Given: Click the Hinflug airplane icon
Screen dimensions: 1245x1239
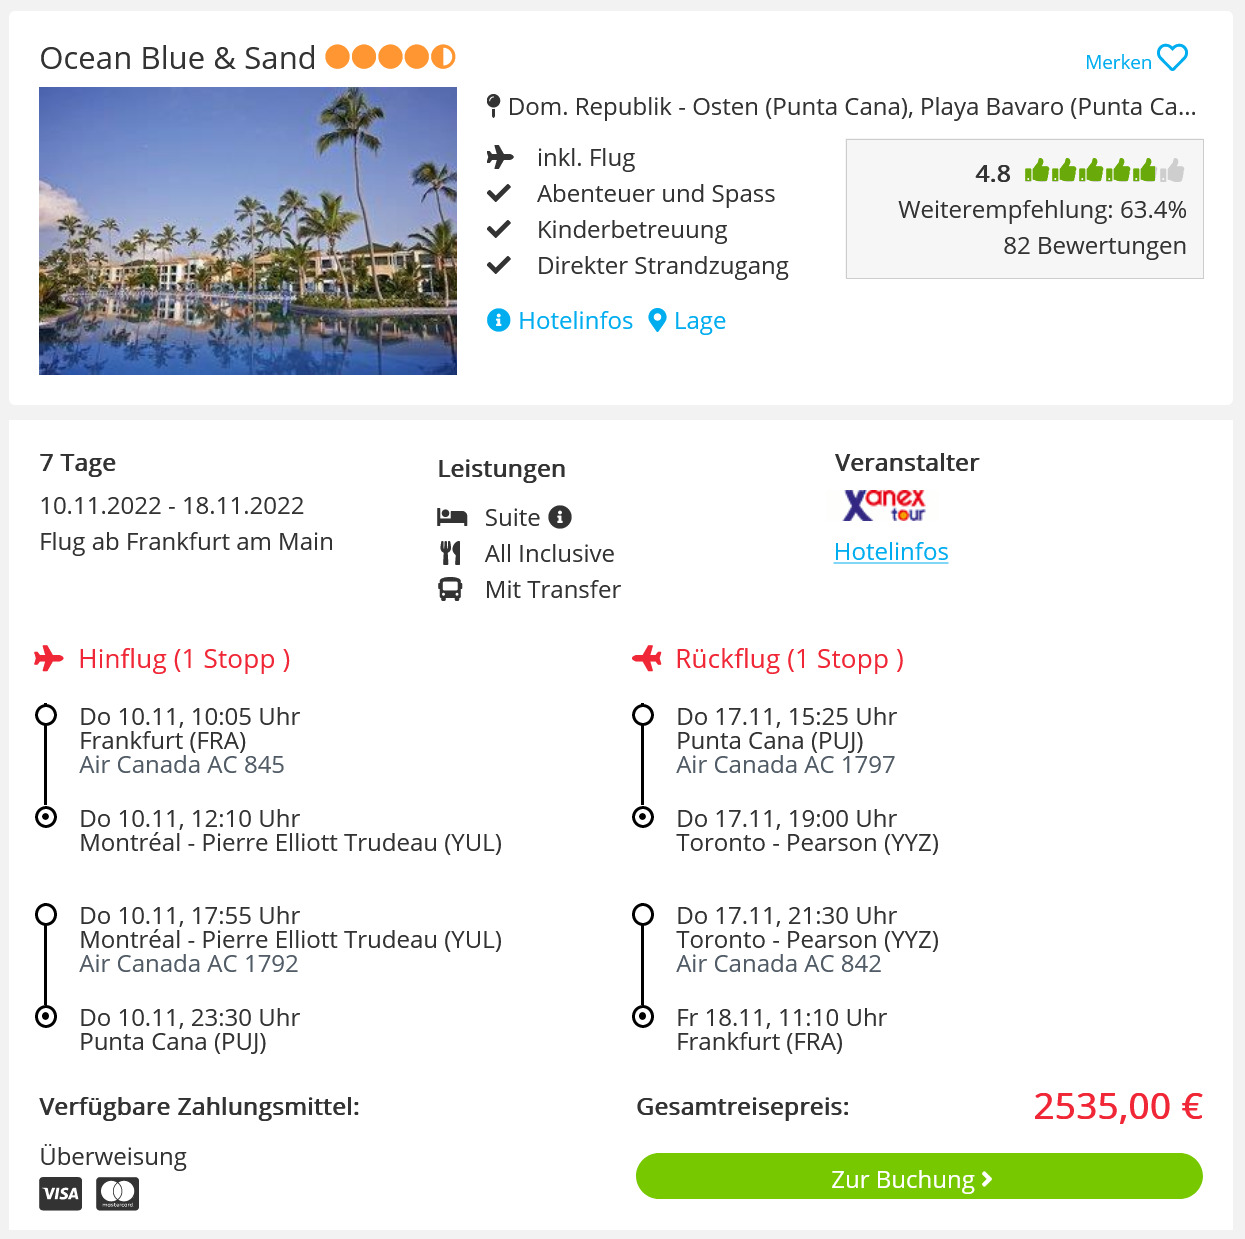Looking at the screenshot, I should pyautogui.click(x=48, y=658).
